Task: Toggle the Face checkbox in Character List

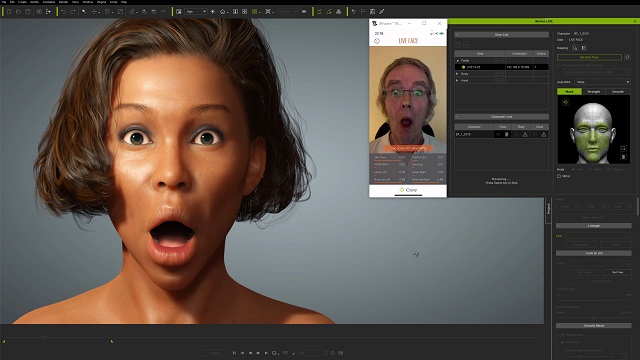Action: click(498, 134)
